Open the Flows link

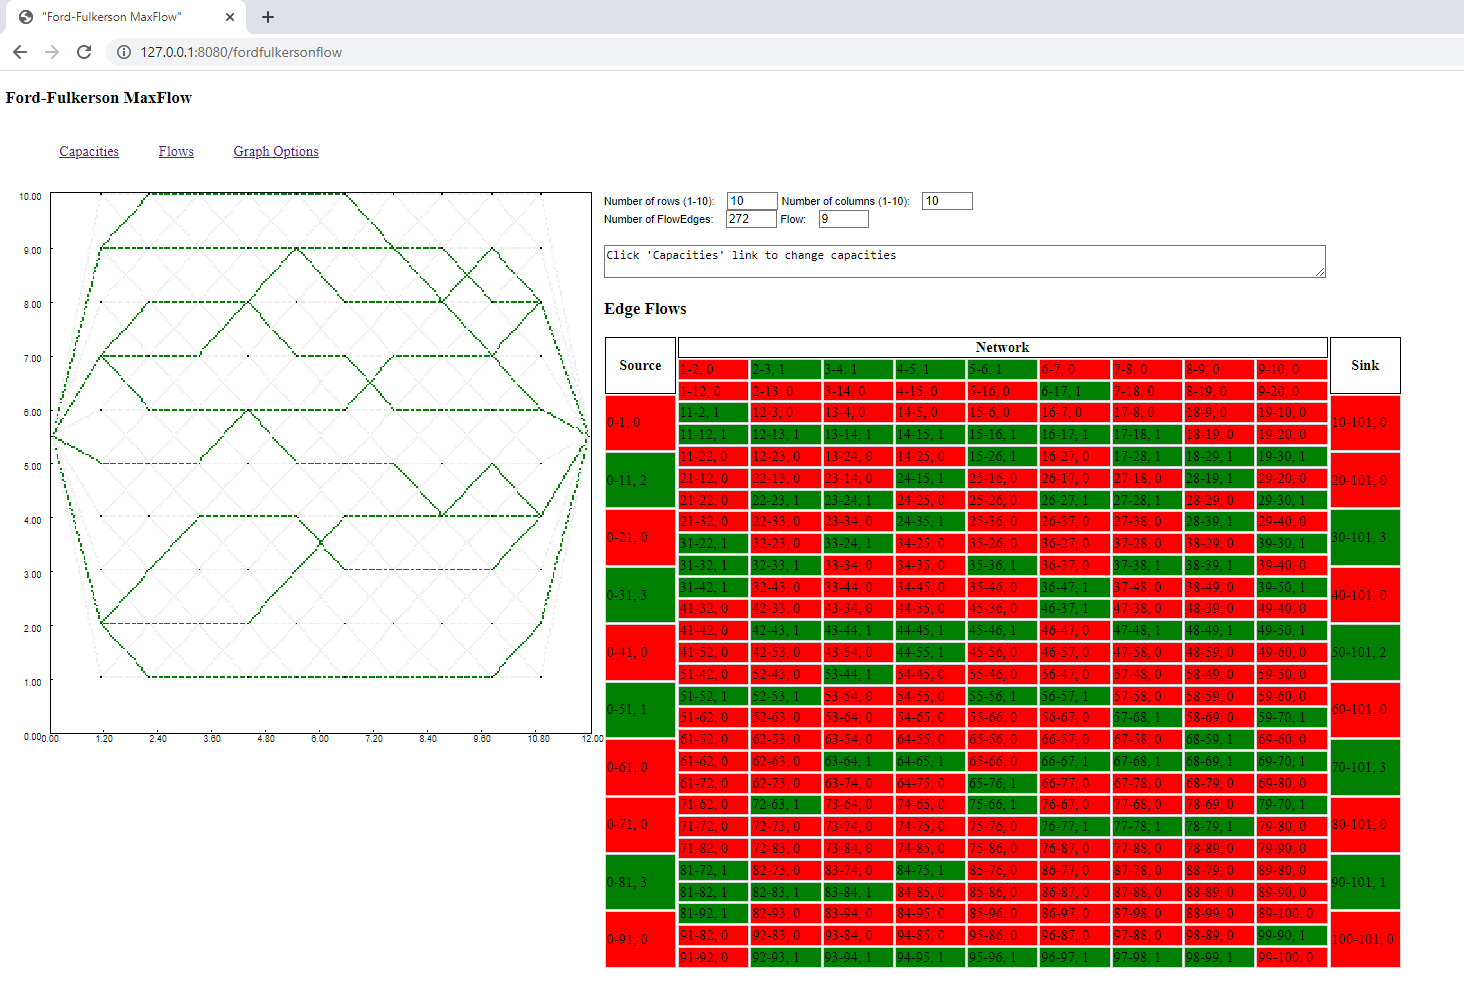tap(176, 151)
